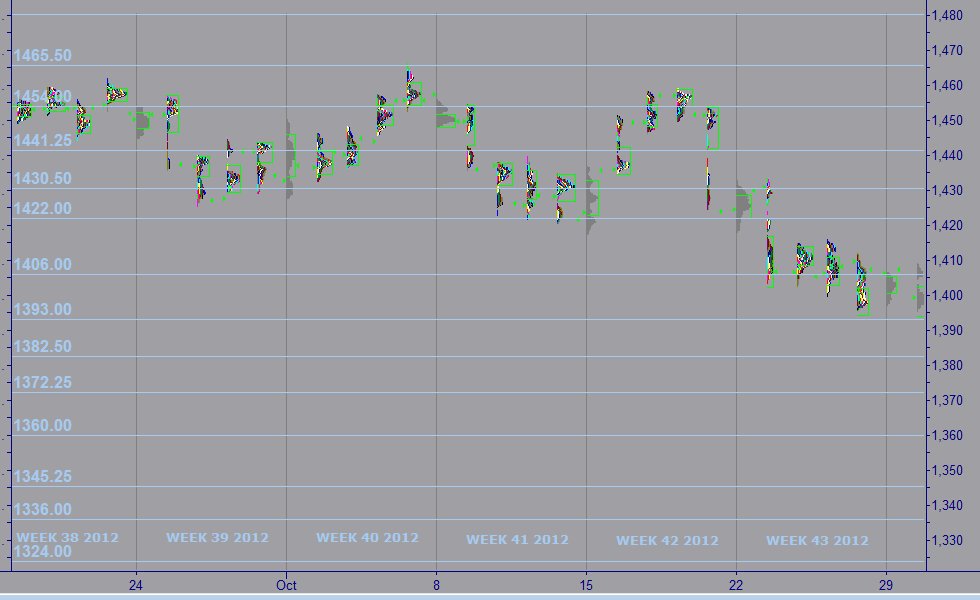Select the 1372.25 price level label
This screenshot has width=980, height=600.
(x=42, y=383)
